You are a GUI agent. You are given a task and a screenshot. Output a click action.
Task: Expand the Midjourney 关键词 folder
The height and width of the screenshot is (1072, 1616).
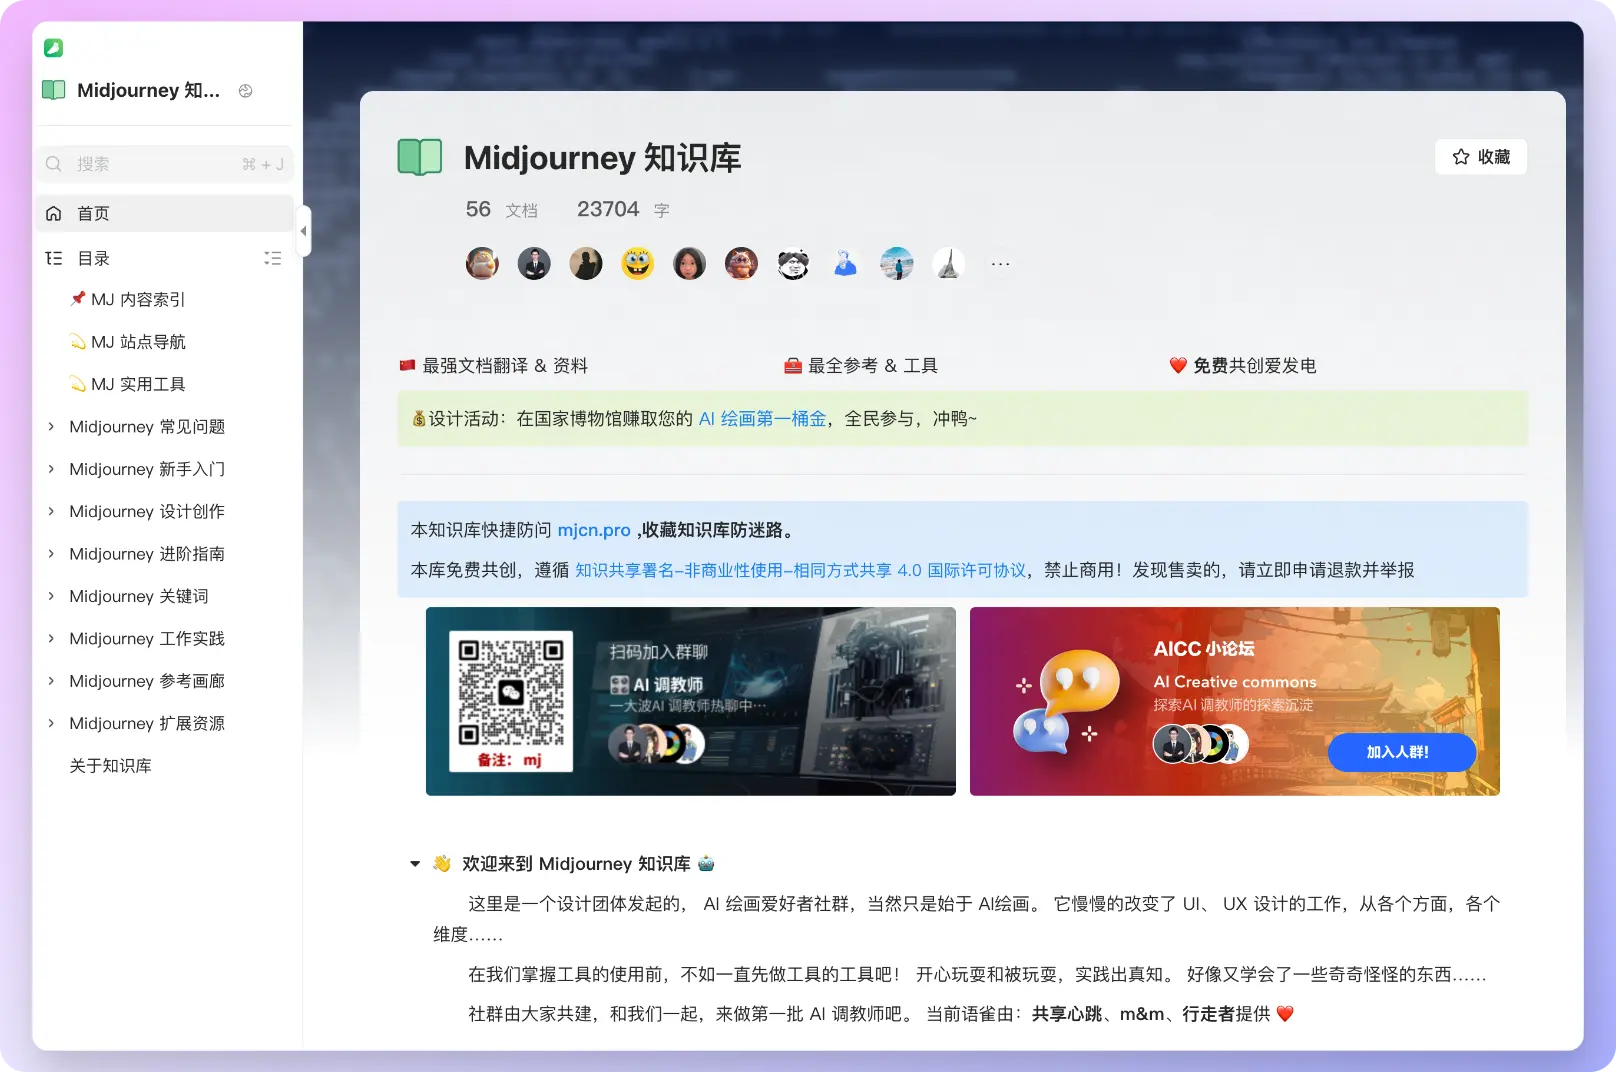coord(51,596)
